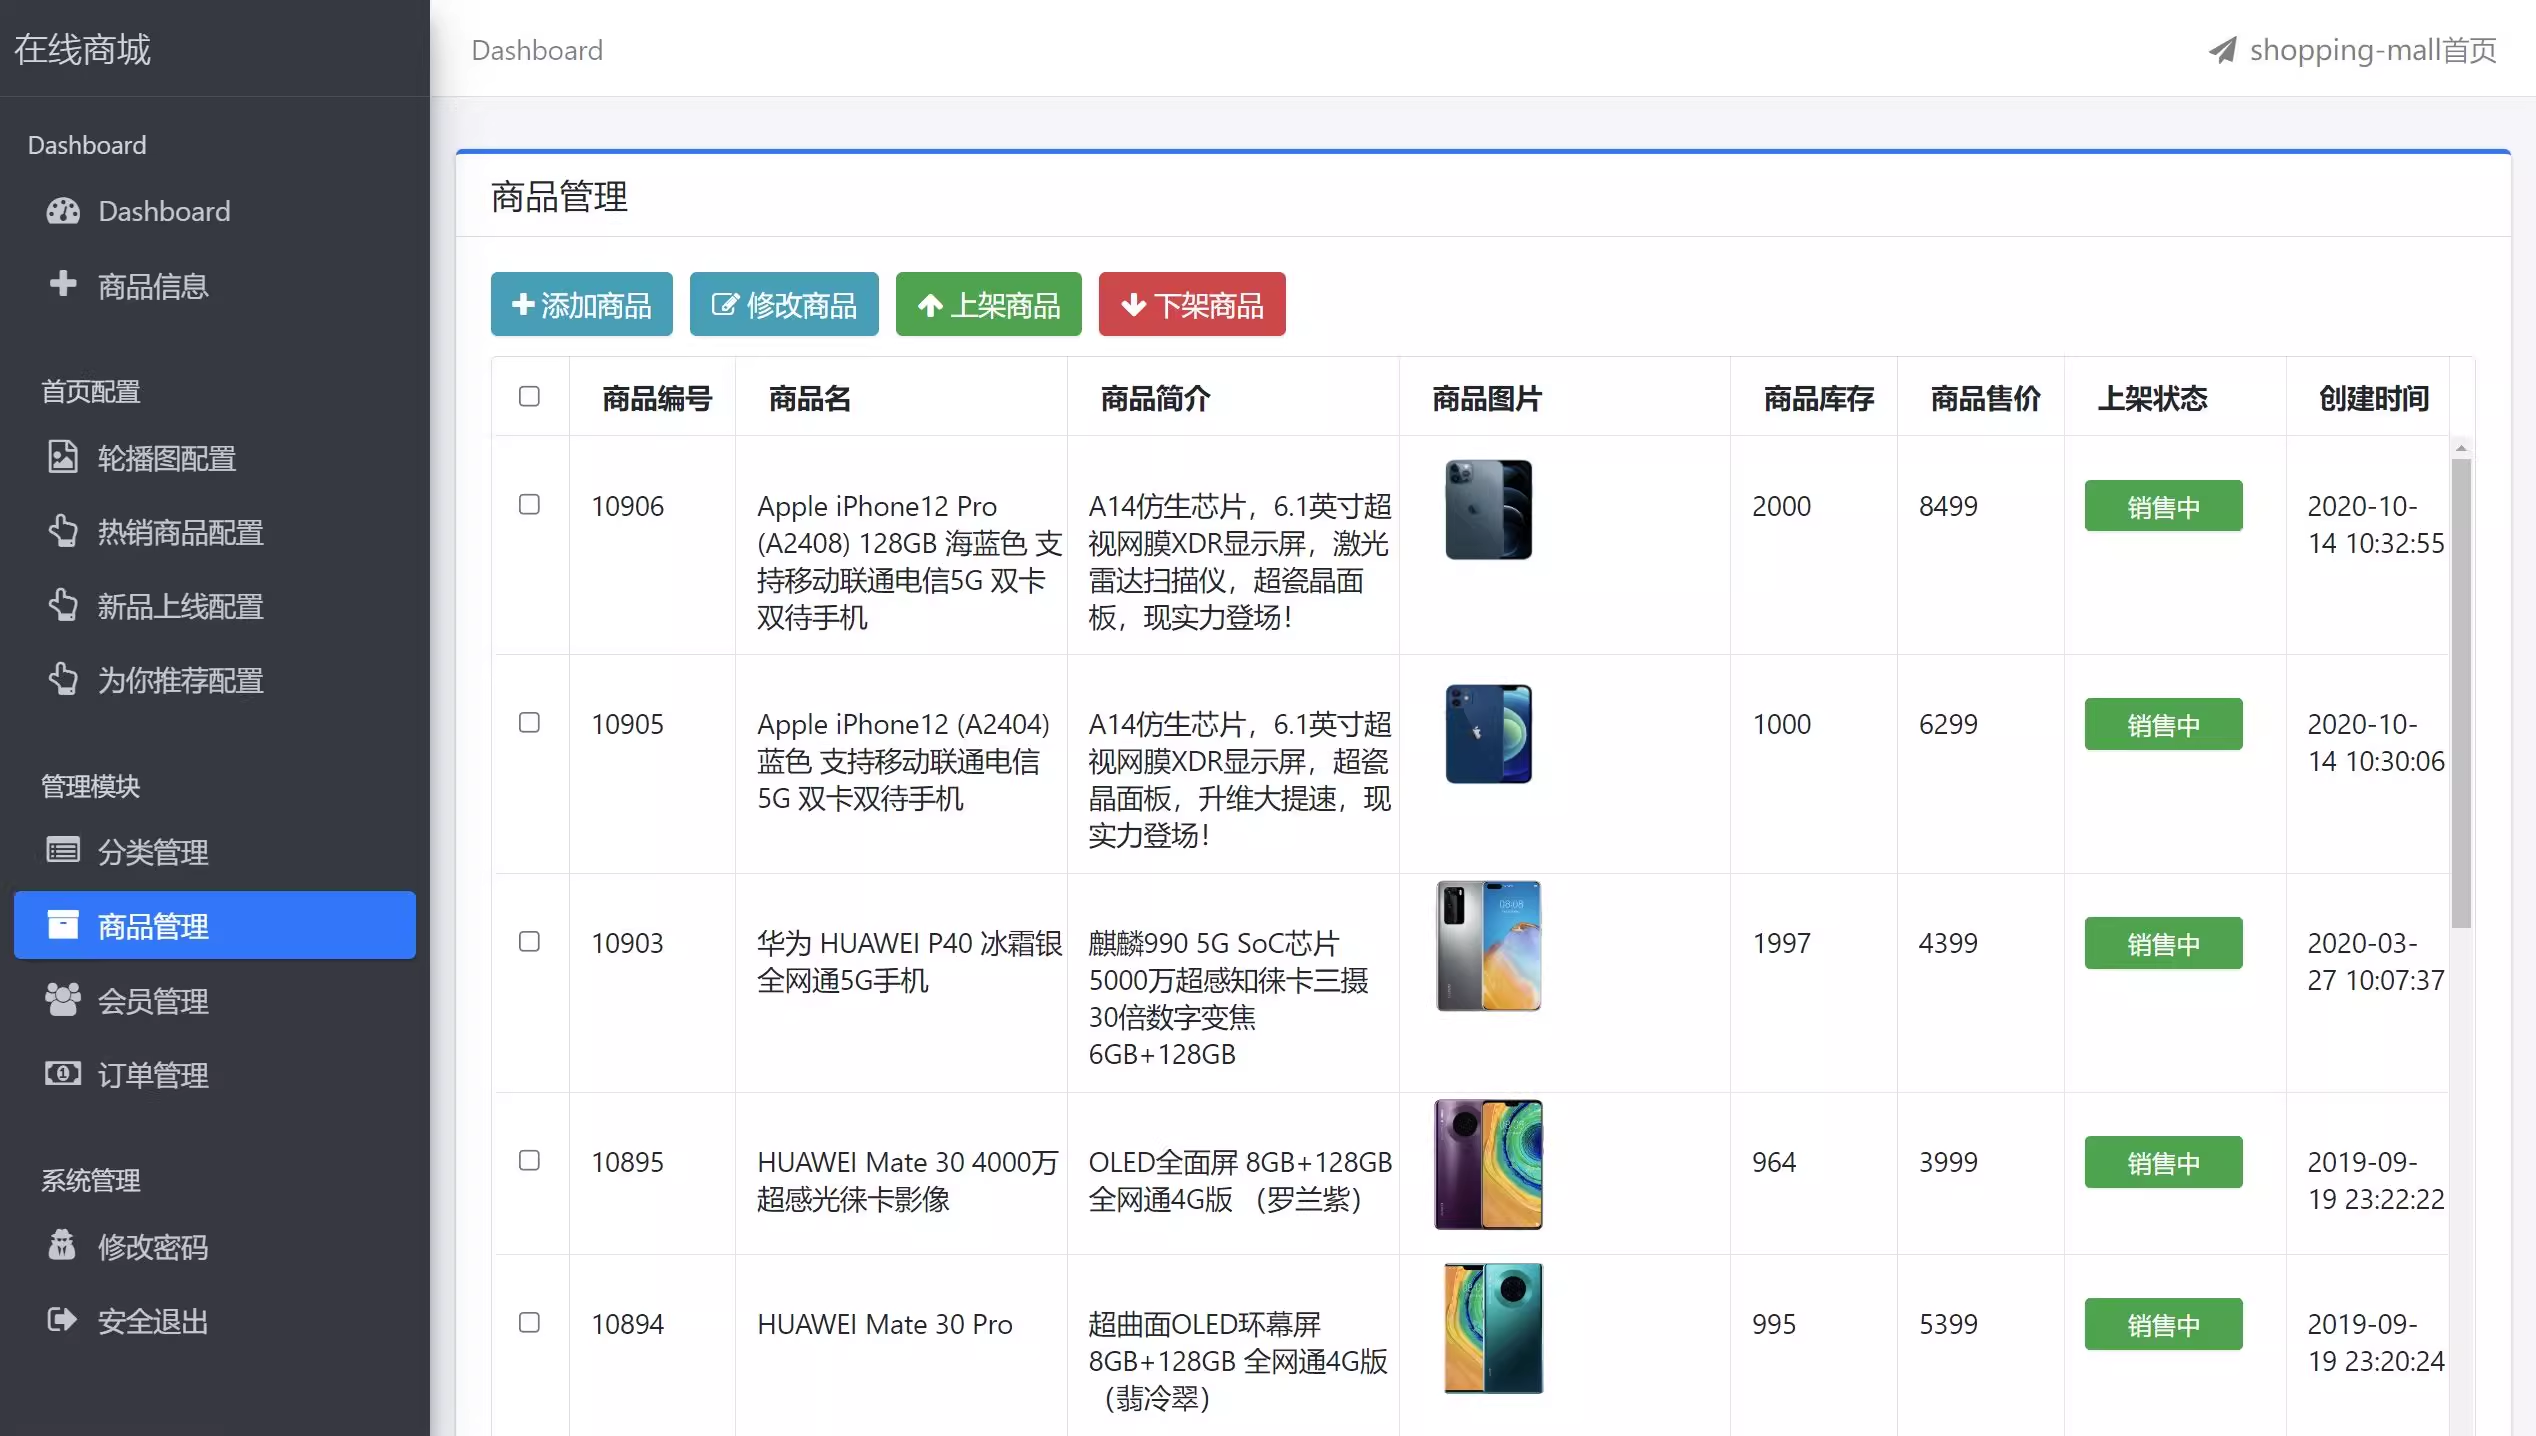
Task: Open the shopping-mall首页 link
Action: pyautogui.click(x=2352, y=50)
